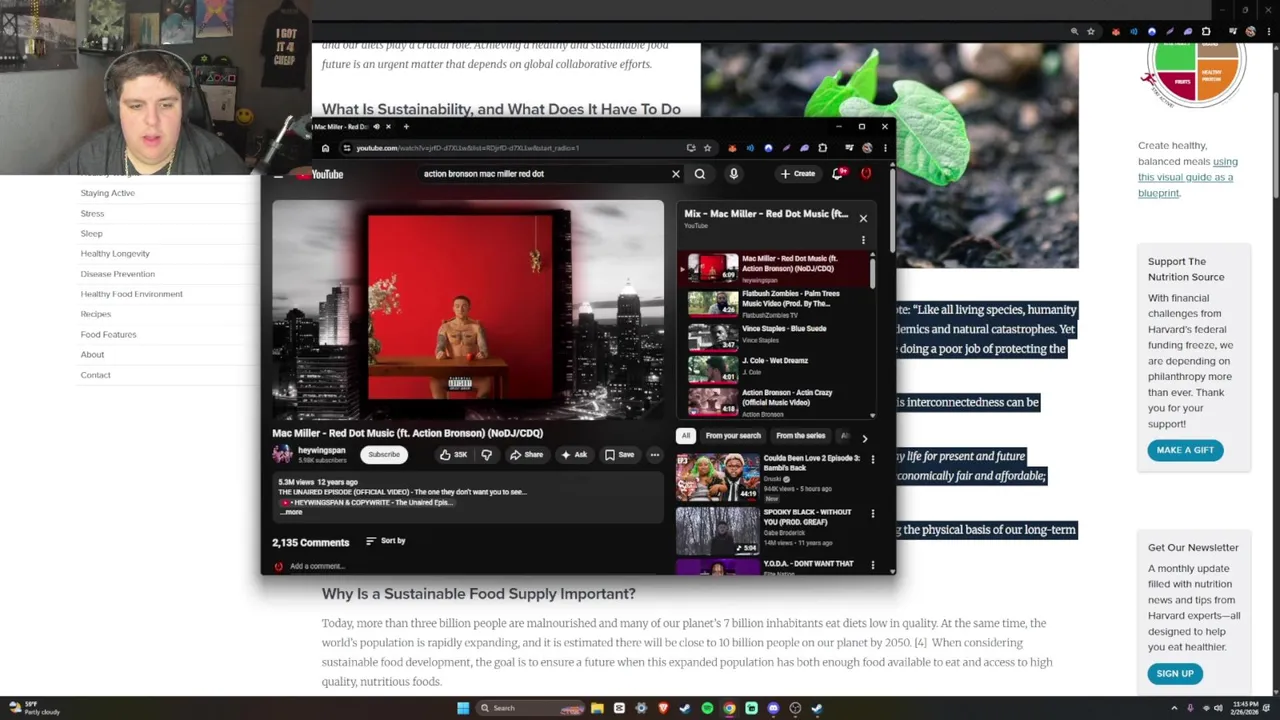Image resolution: width=1280 pixels, height=720 pixels.
Task: Click the browser home icon
Action: click(325, 148)
